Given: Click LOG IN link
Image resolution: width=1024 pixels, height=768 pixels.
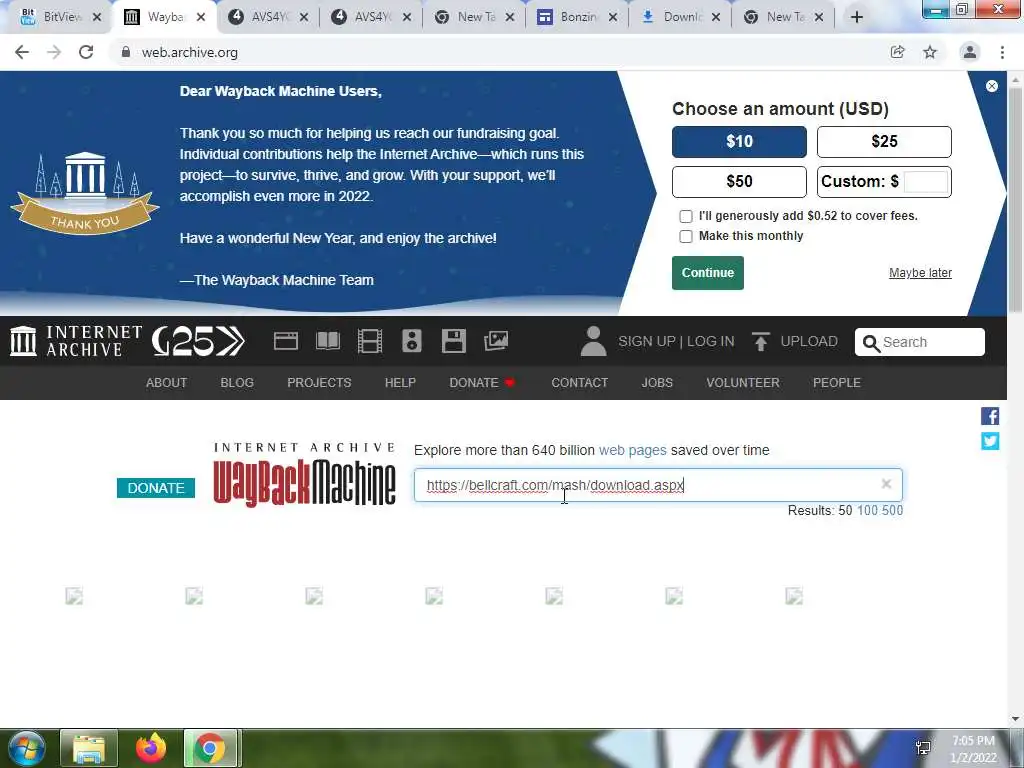Looking at the screenshot, I should pos(711,342).
